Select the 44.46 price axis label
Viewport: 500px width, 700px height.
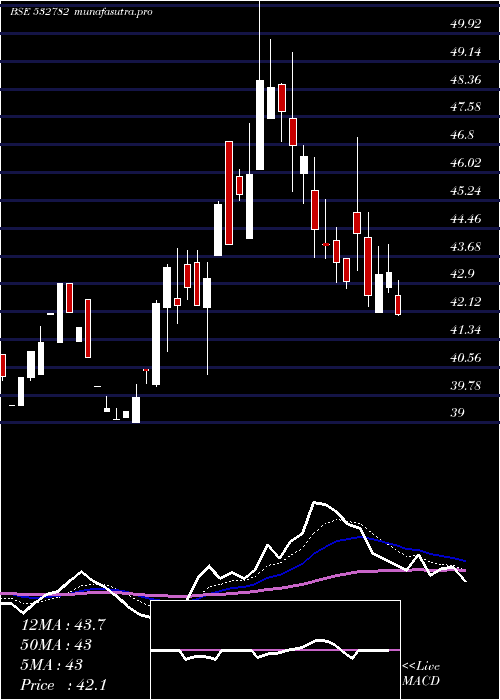point(466,219)
